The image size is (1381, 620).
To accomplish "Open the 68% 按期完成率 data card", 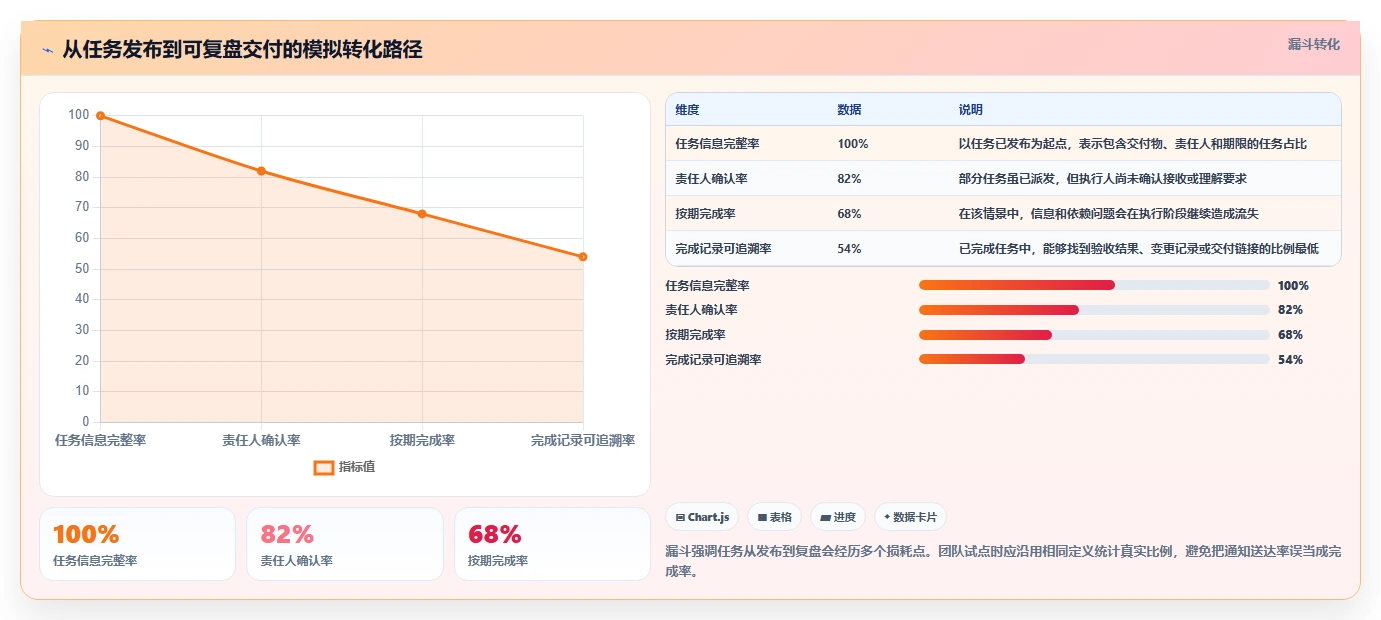I will pyautogui.click(x=552, y=544).
